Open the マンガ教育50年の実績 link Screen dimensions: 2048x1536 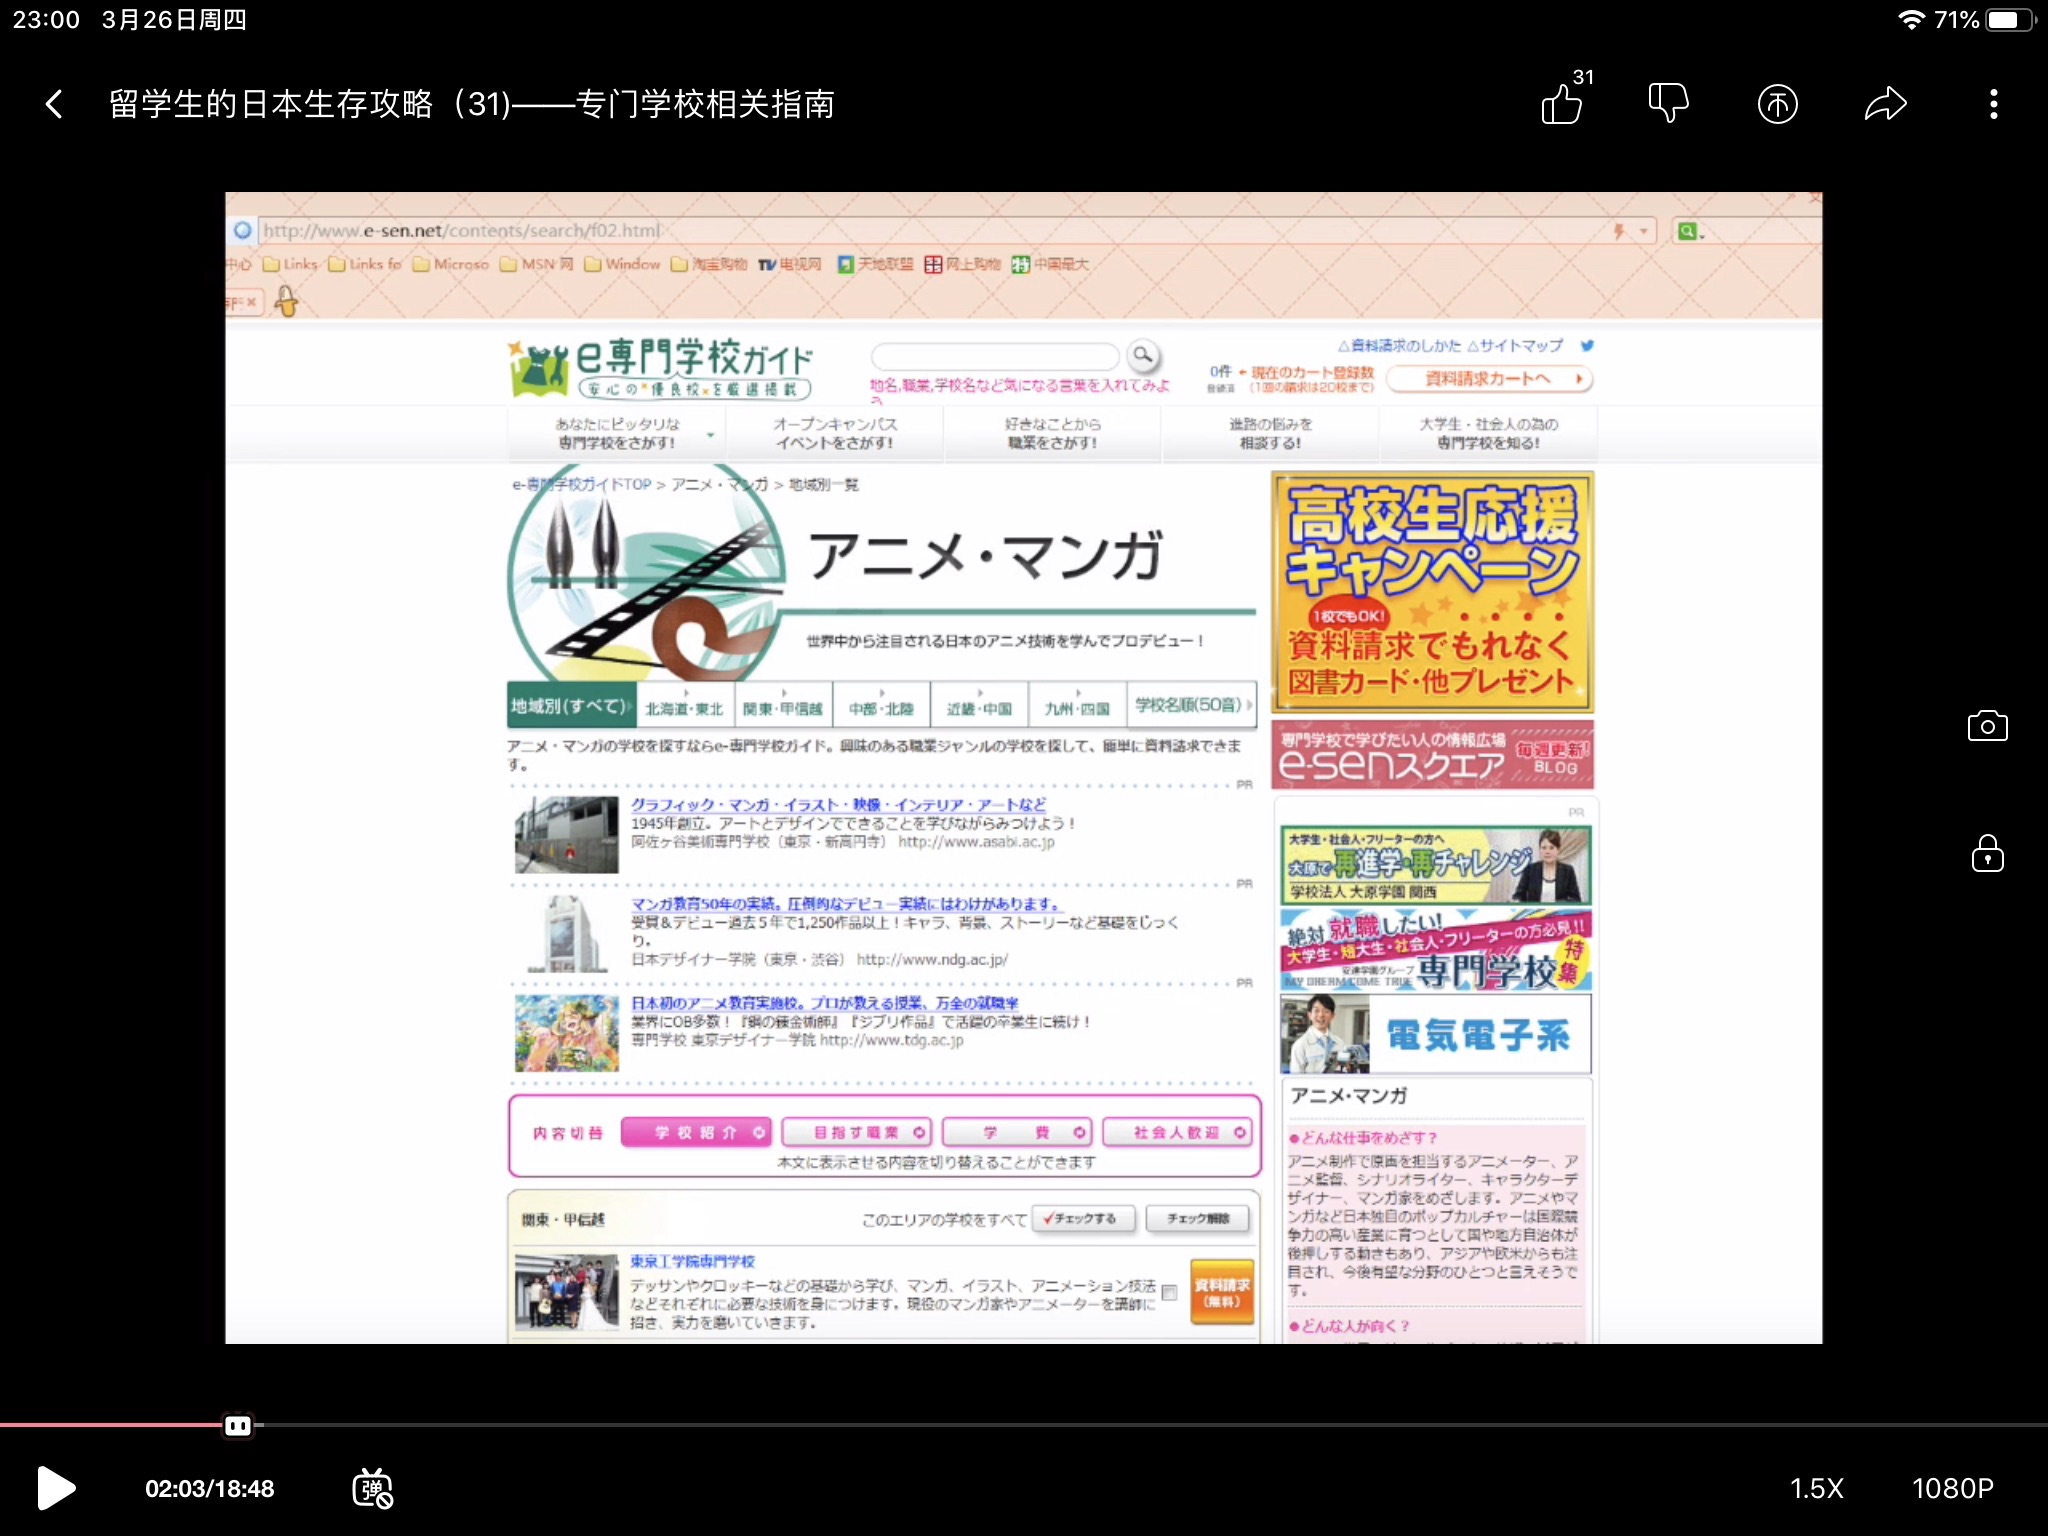[845, 903]
